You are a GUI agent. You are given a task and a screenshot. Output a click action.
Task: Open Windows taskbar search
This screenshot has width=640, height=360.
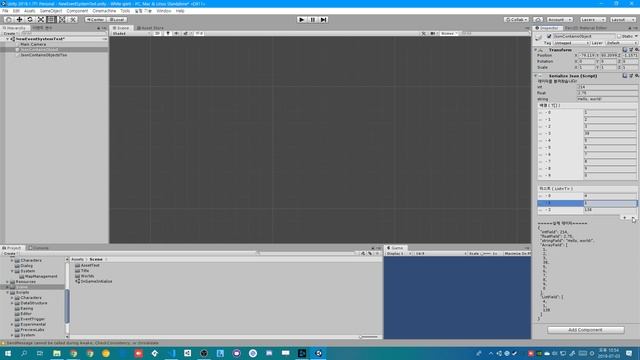click(24, 353)
